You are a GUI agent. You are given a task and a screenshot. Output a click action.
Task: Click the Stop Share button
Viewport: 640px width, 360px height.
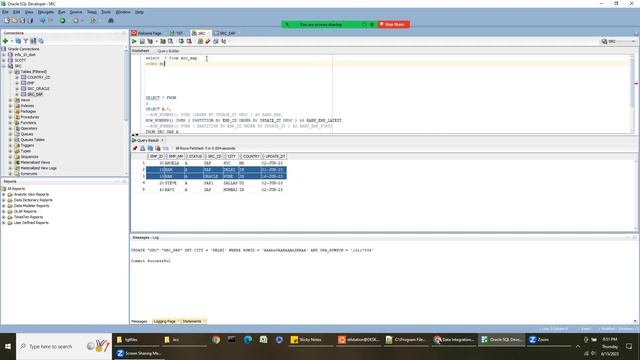(393, 24)
